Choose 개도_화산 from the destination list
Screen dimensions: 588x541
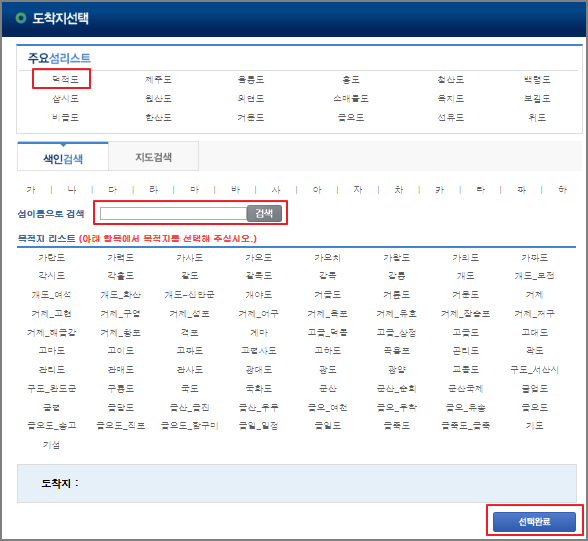tap(121, 295)
